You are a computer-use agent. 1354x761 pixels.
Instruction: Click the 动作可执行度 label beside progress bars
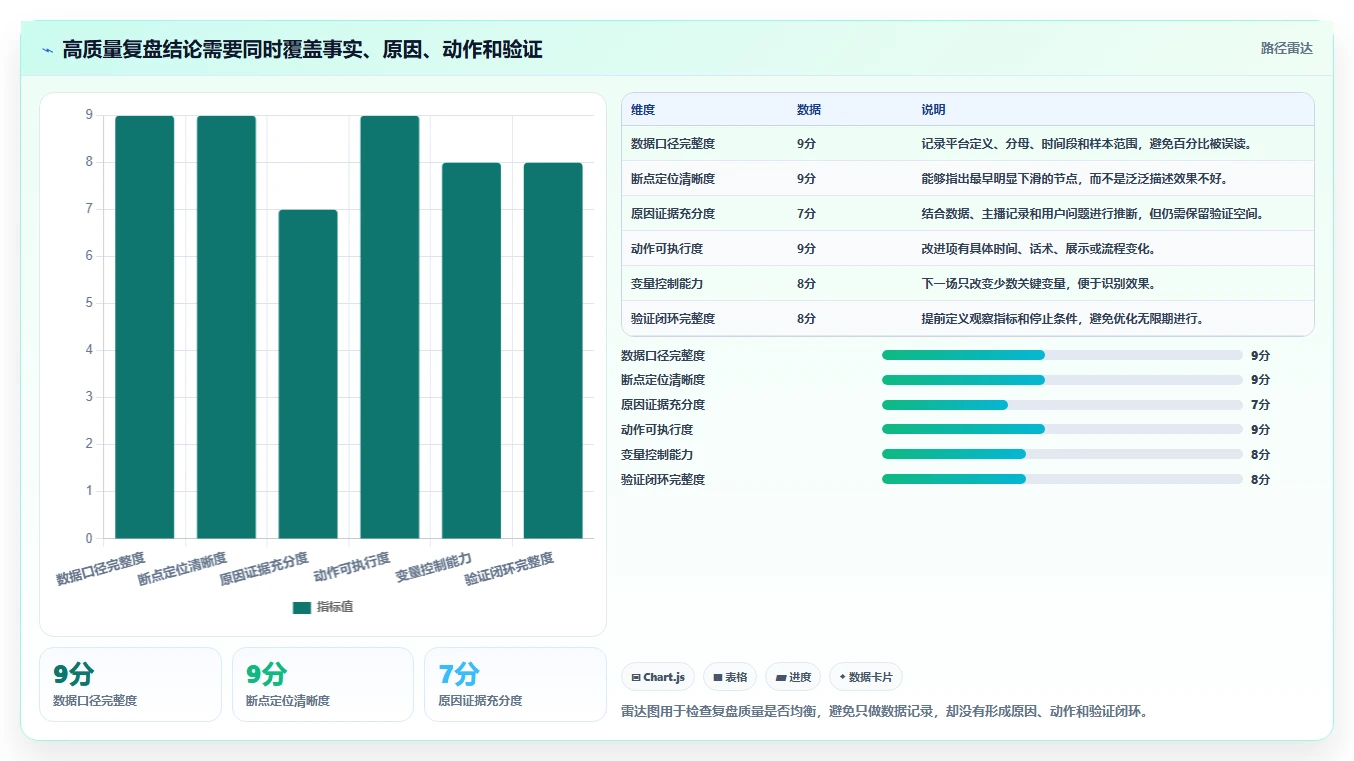pos(657,430)
